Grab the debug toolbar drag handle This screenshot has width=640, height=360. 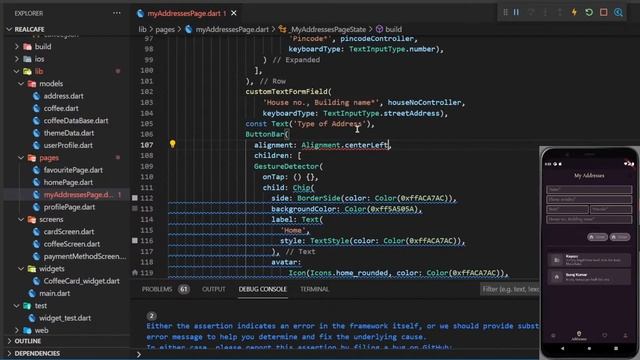(505, 13)
